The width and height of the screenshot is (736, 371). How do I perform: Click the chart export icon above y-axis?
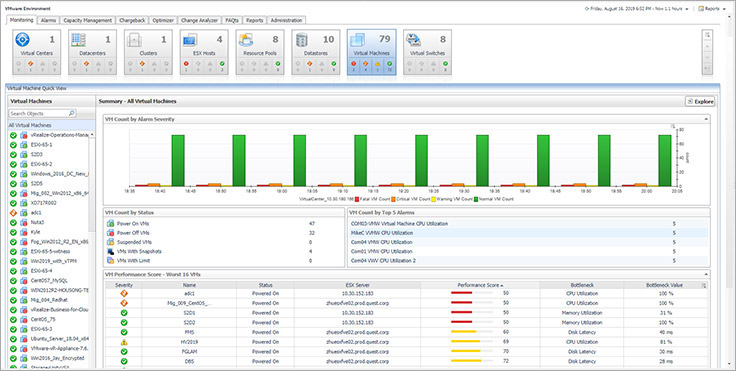[x=673, y=126]
